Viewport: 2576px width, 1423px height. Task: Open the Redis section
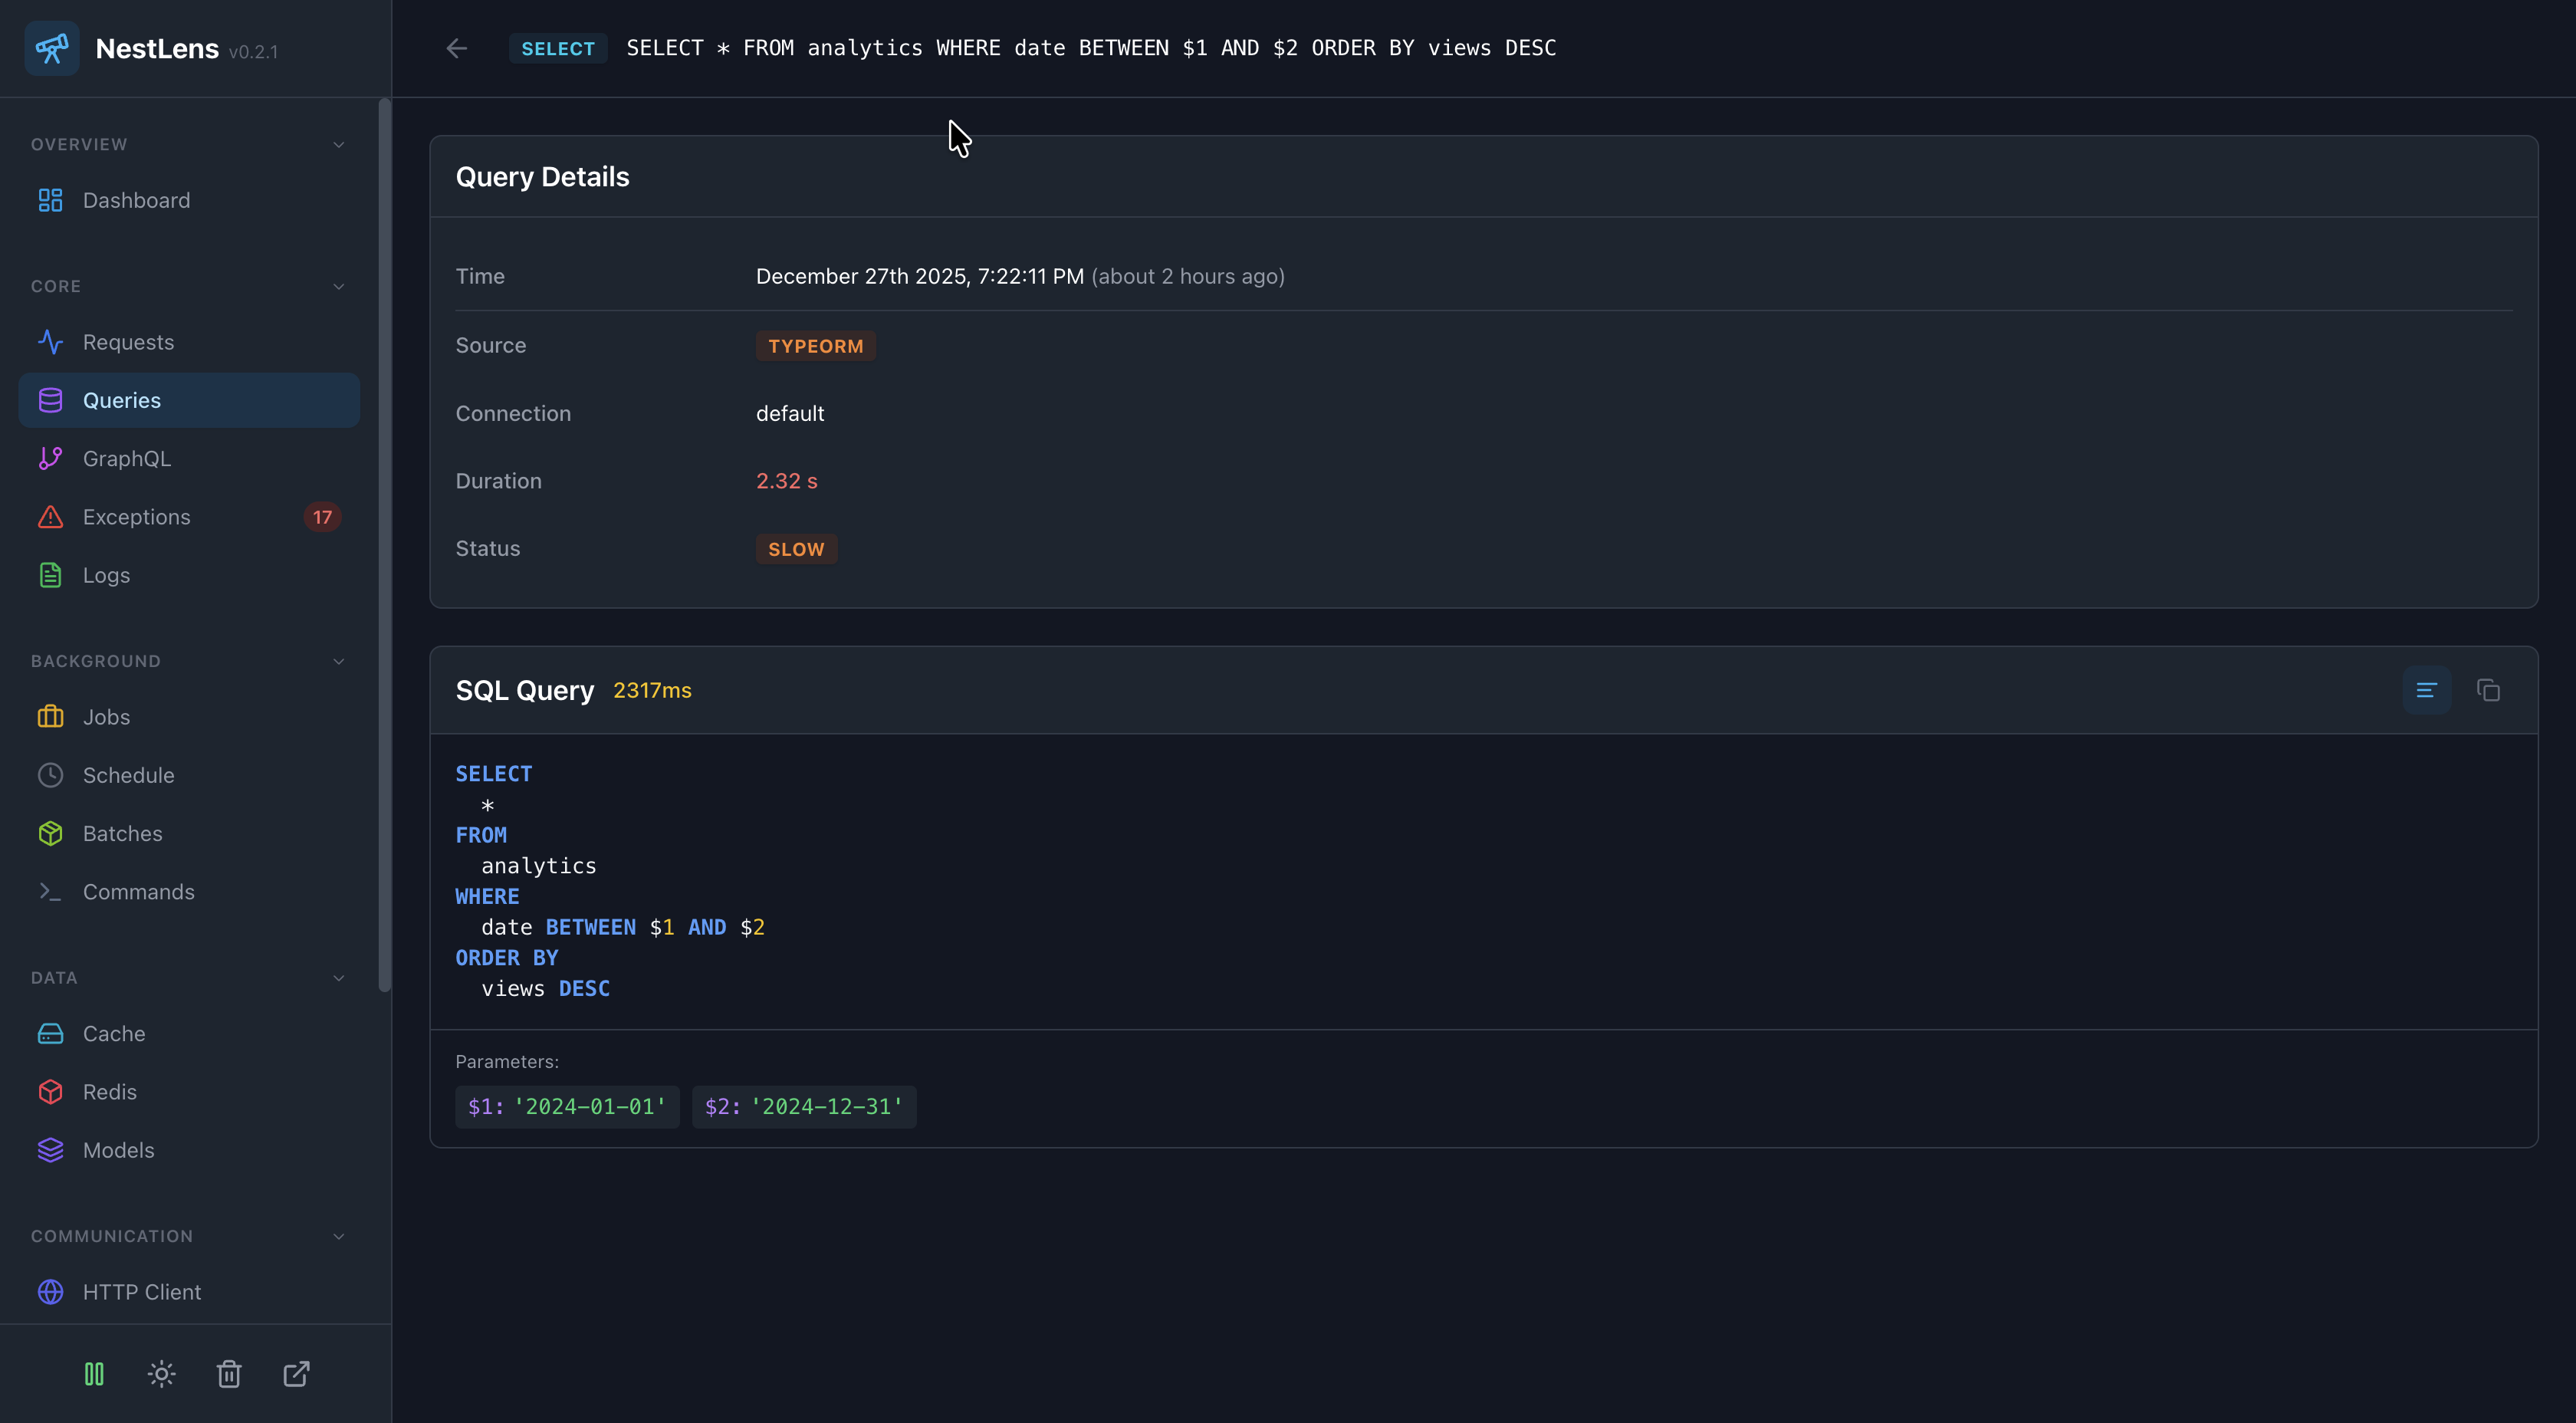pyautogui.click(x=110, y=1092)
